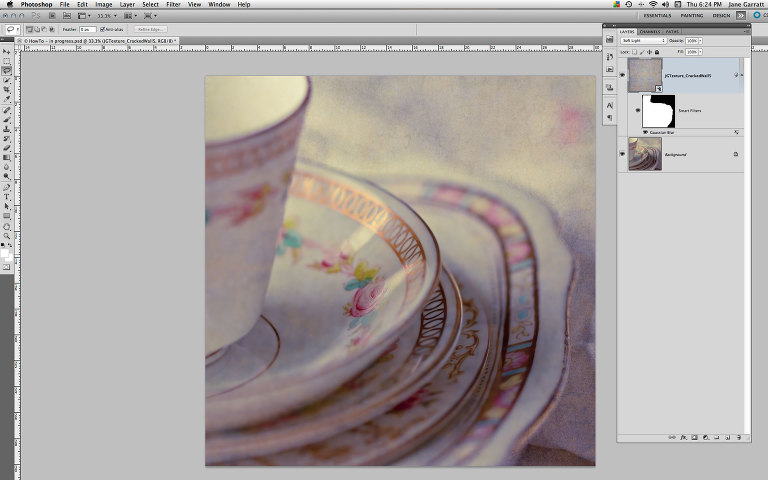The width and height of the screenshot is (768, 480).
Task: Click the link layers icon in Layers panel
Action: click(672, 437)
